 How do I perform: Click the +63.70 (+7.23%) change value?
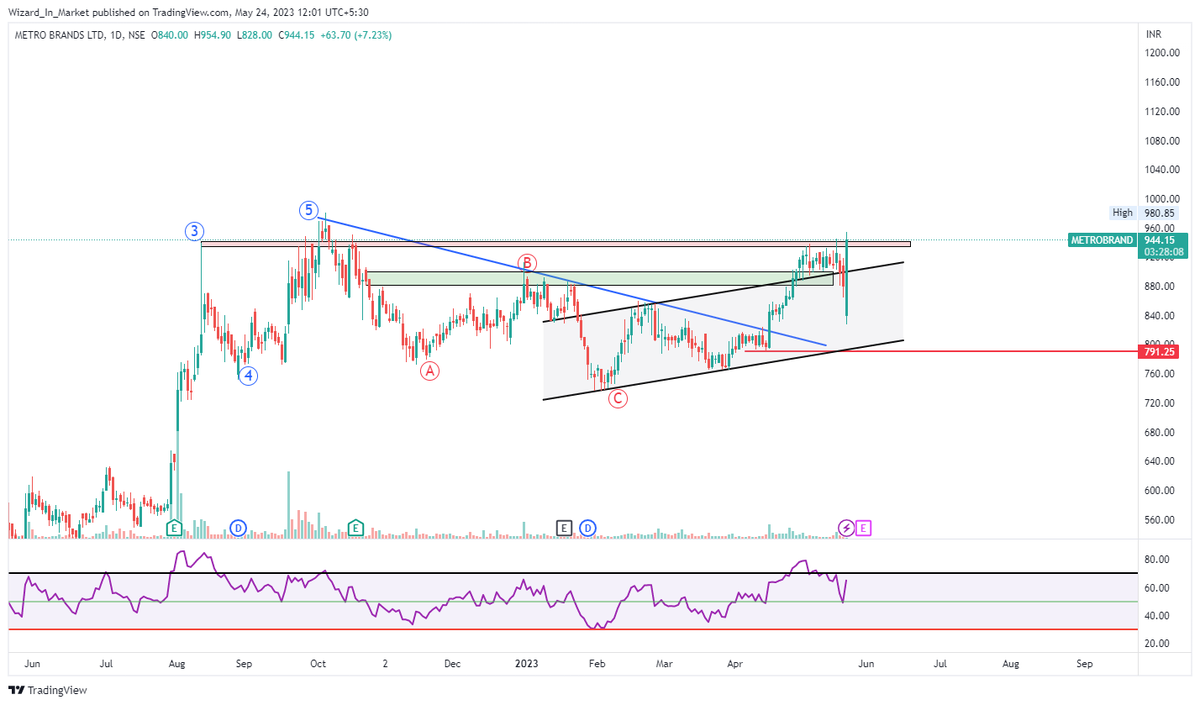coord(358,35)
